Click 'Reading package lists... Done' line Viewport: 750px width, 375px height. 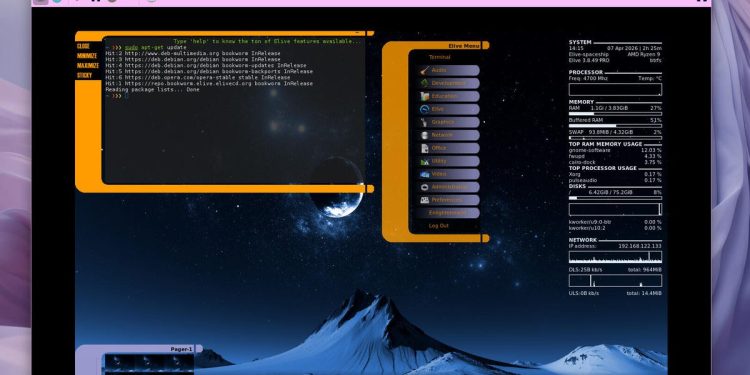point(152,89)
